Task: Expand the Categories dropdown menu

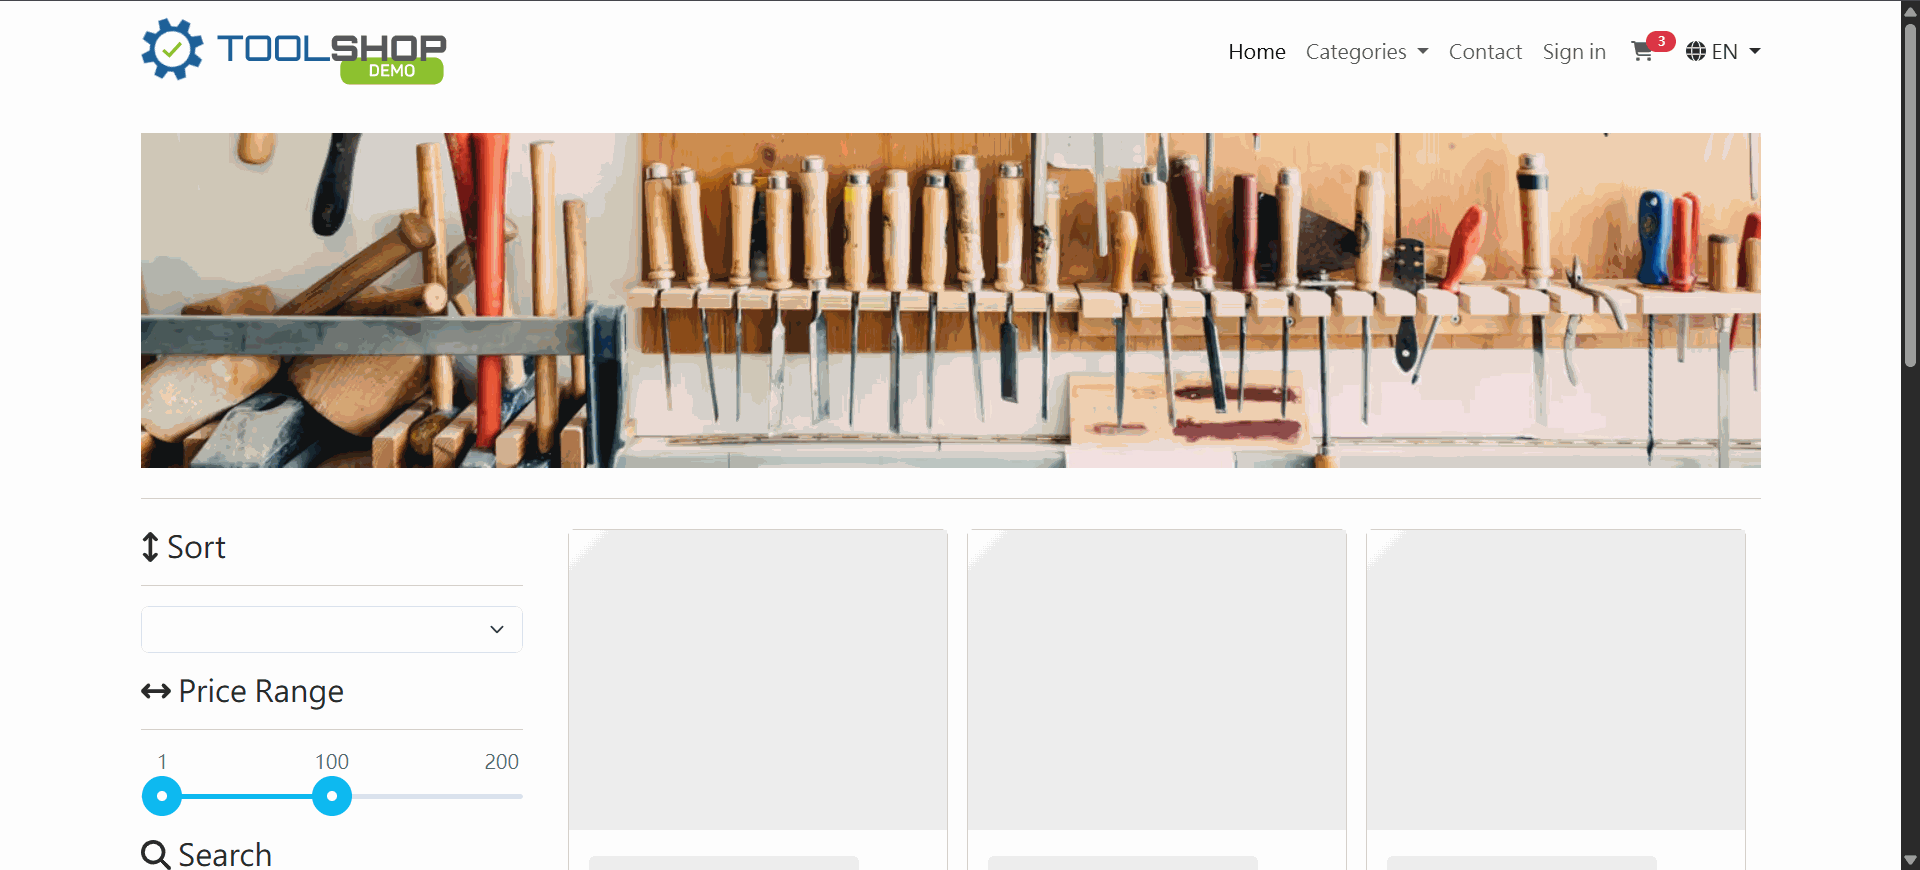Action: pos(1366,52)
